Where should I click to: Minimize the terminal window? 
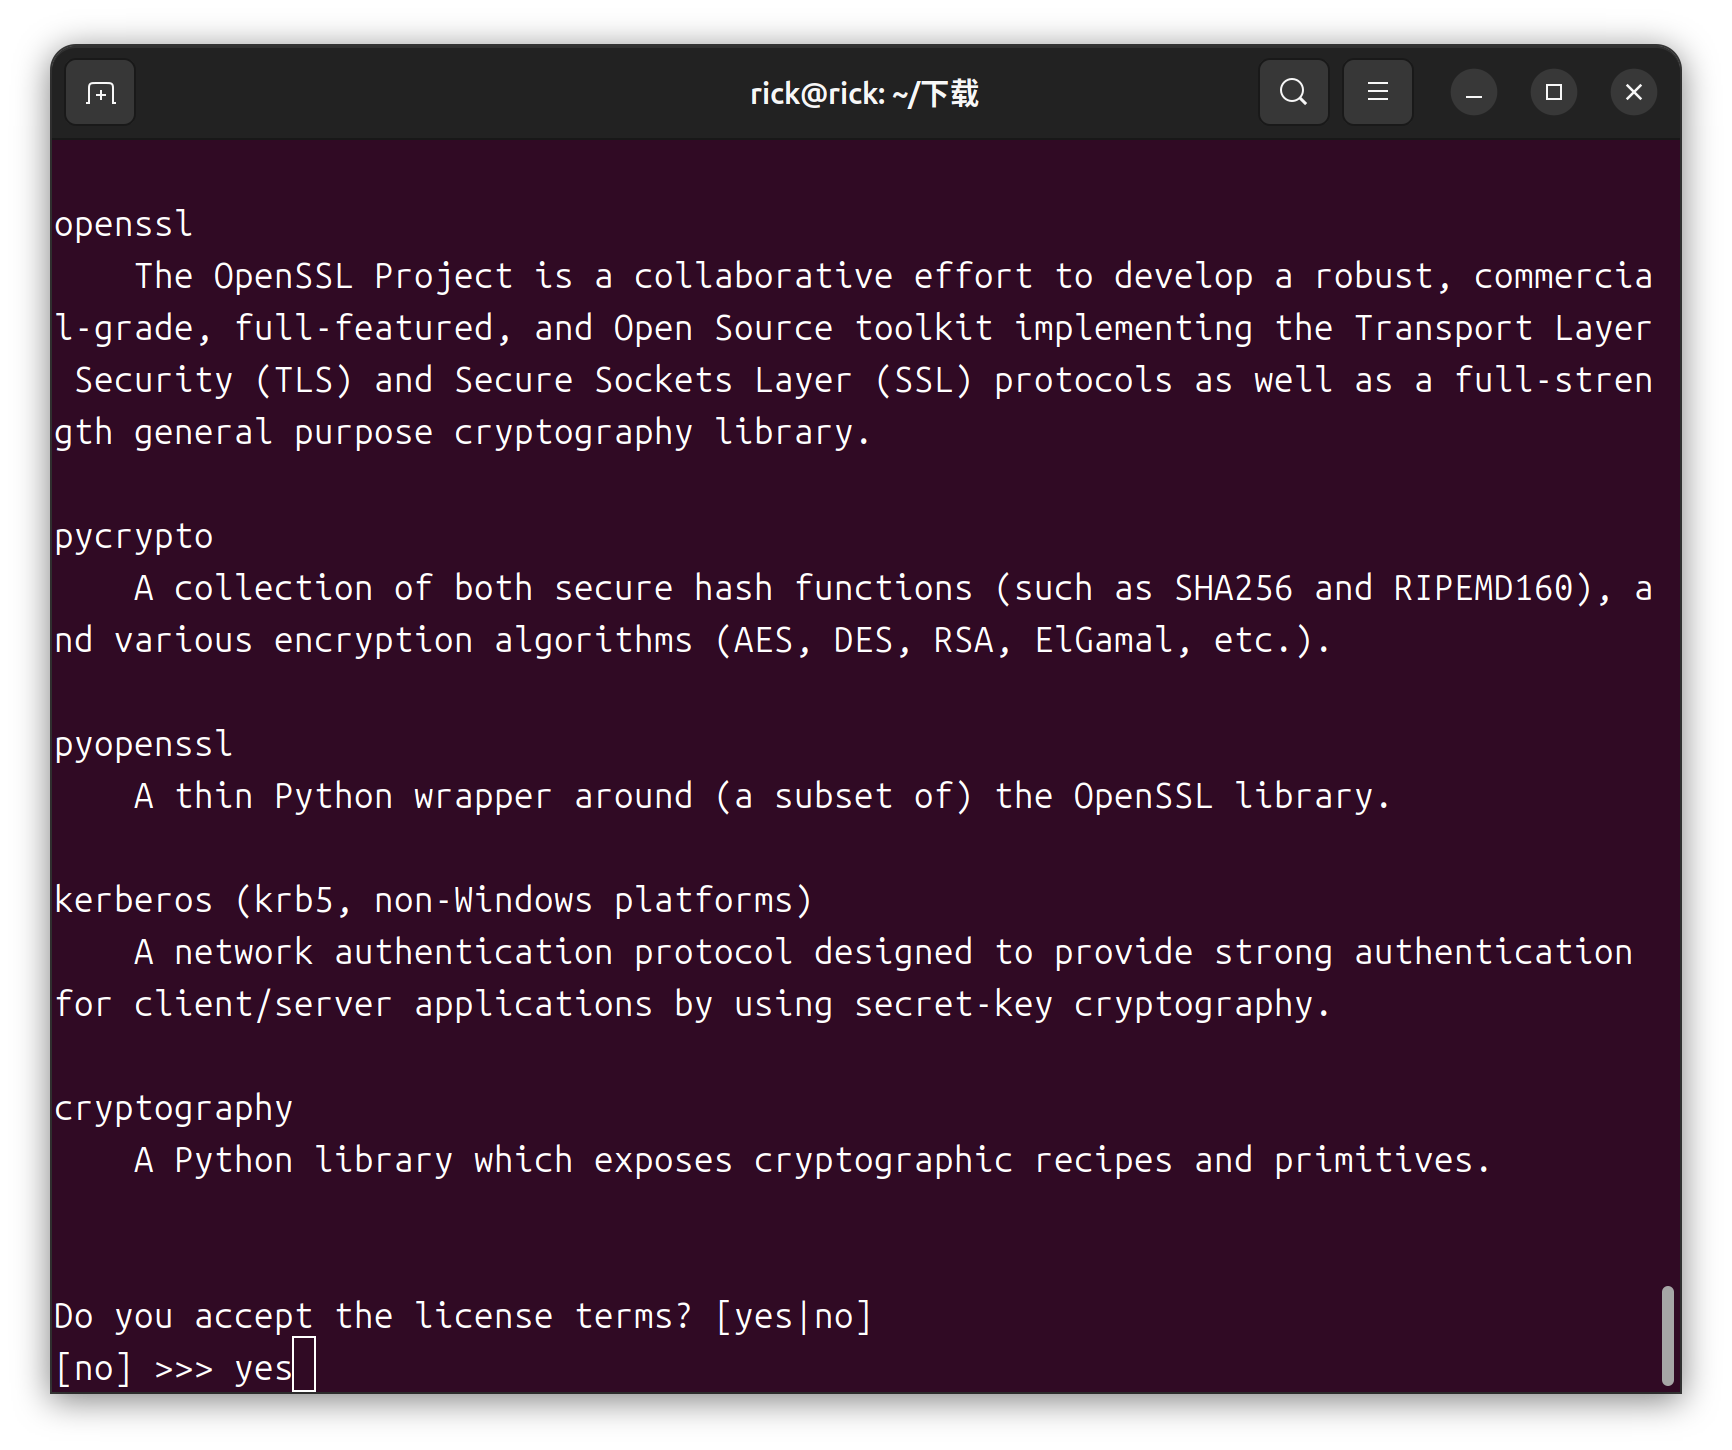click(1473, 93)
